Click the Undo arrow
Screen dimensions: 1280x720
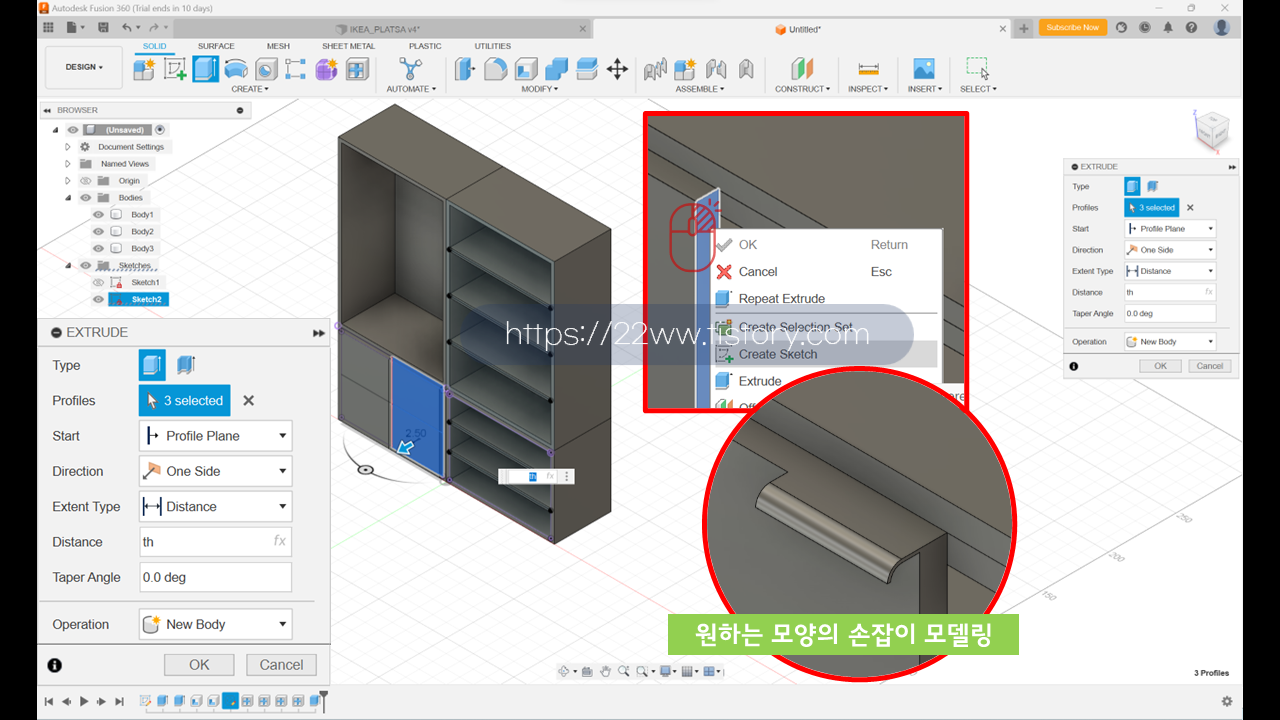pos(126,28)
